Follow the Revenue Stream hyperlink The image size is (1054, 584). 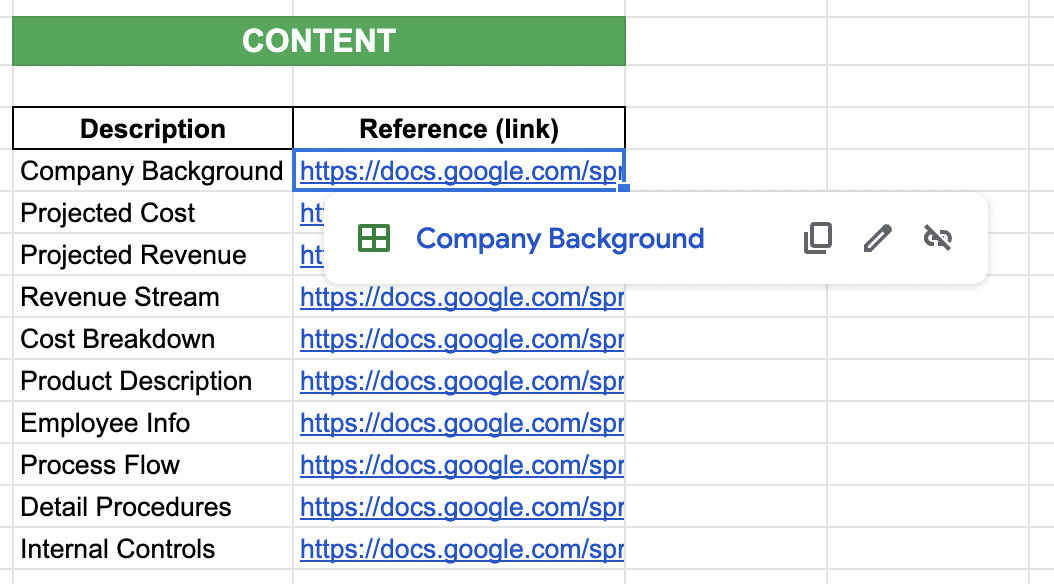[462, 297]
